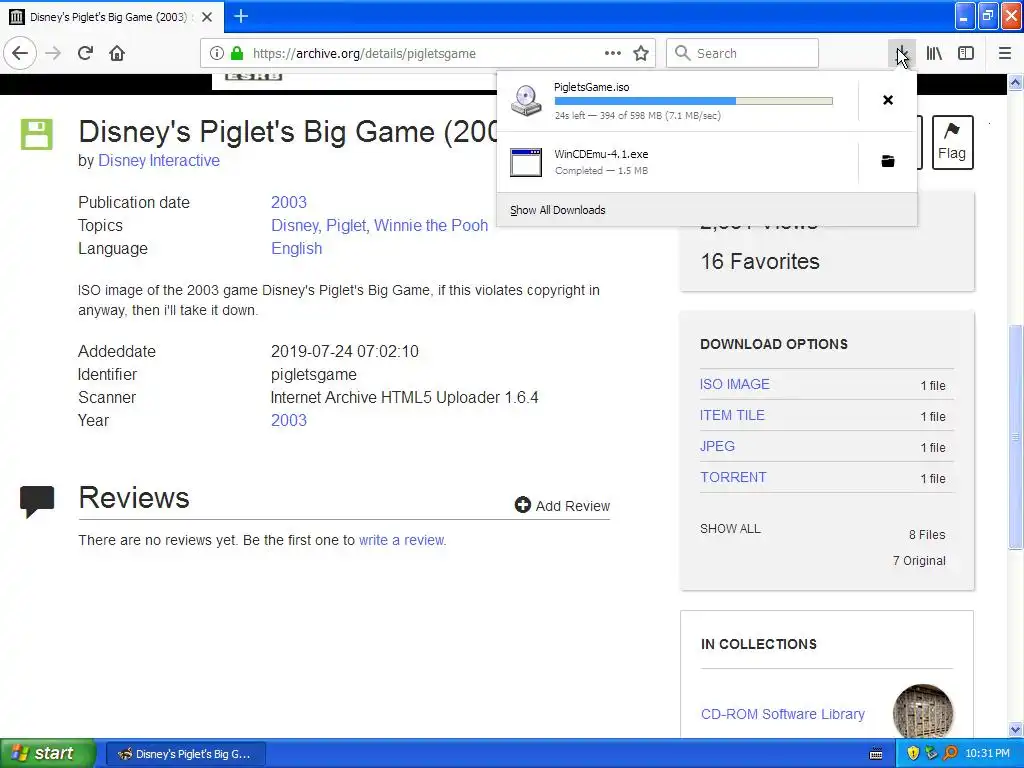Click the on-screen keyboard tray icon
The image size is (1024, 768).
(876, 754)
